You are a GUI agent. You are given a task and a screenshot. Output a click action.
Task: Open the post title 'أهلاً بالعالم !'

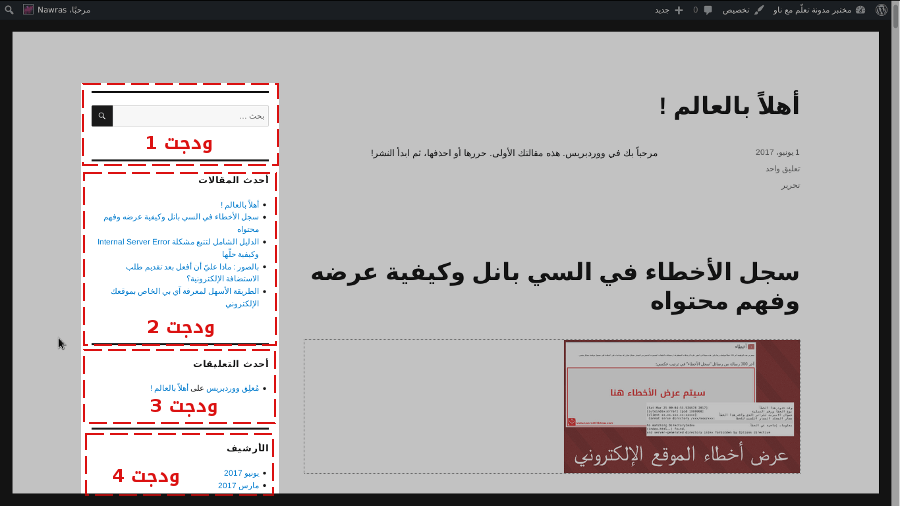point(729,106)
